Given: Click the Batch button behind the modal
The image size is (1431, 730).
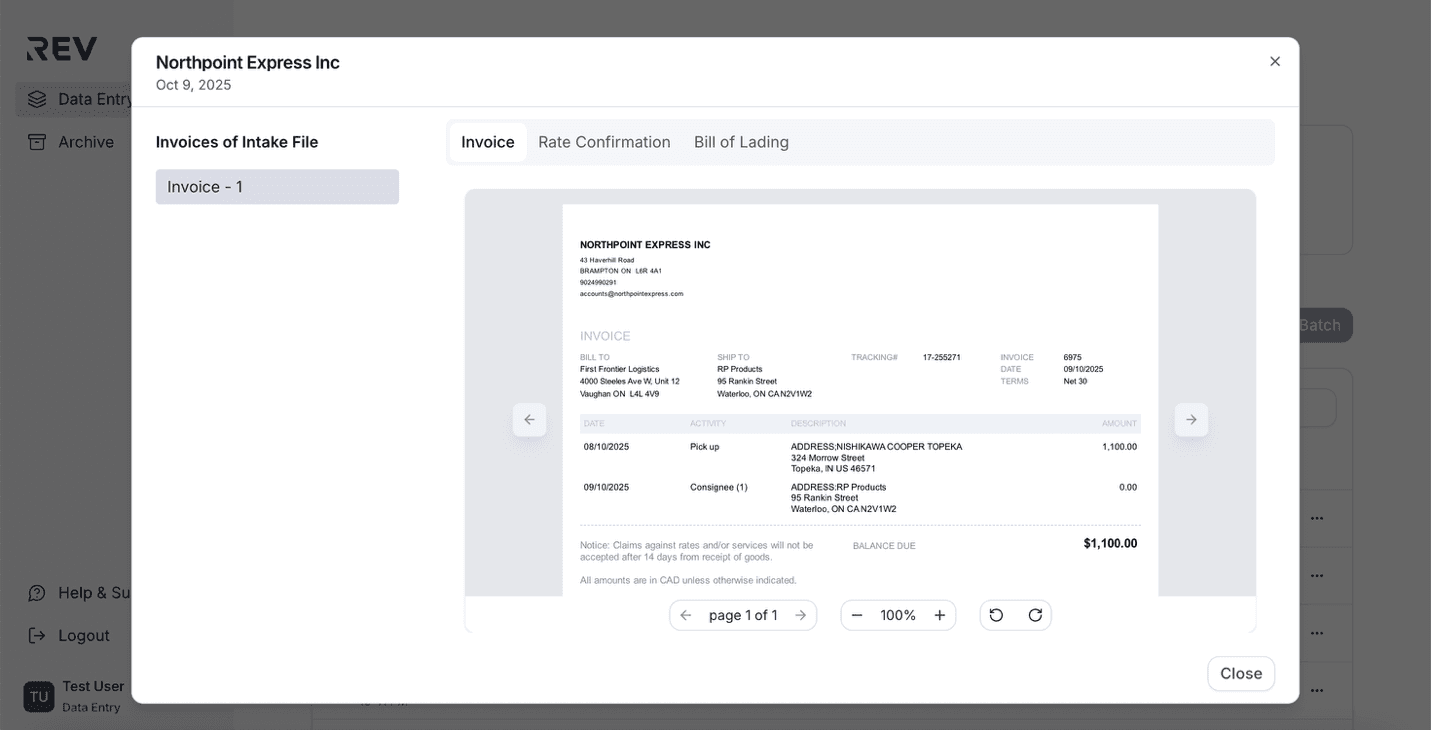Looking at the screenshot, I should coord(1318,324).
